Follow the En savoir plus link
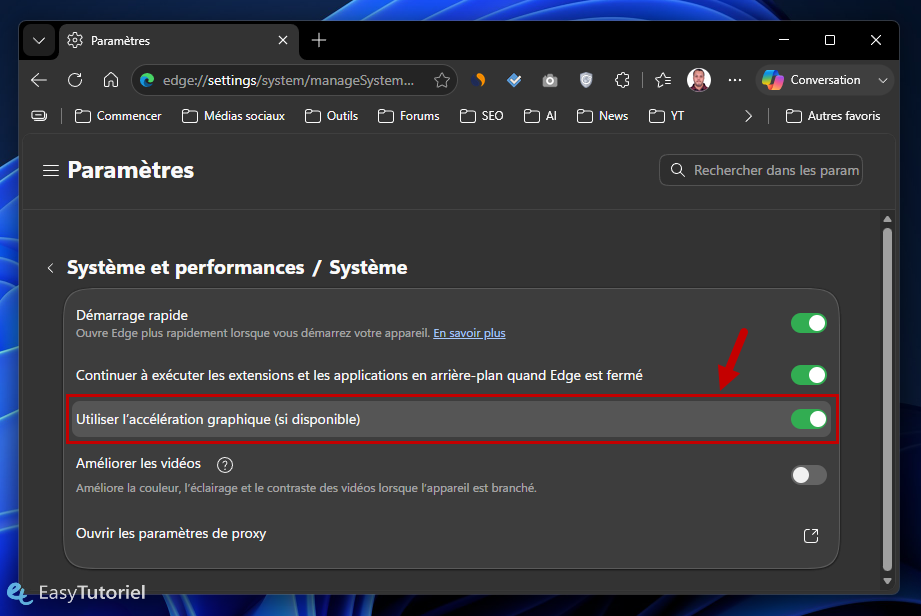The image size is (921, 616). pyautogui.click(x=469, y=333)
